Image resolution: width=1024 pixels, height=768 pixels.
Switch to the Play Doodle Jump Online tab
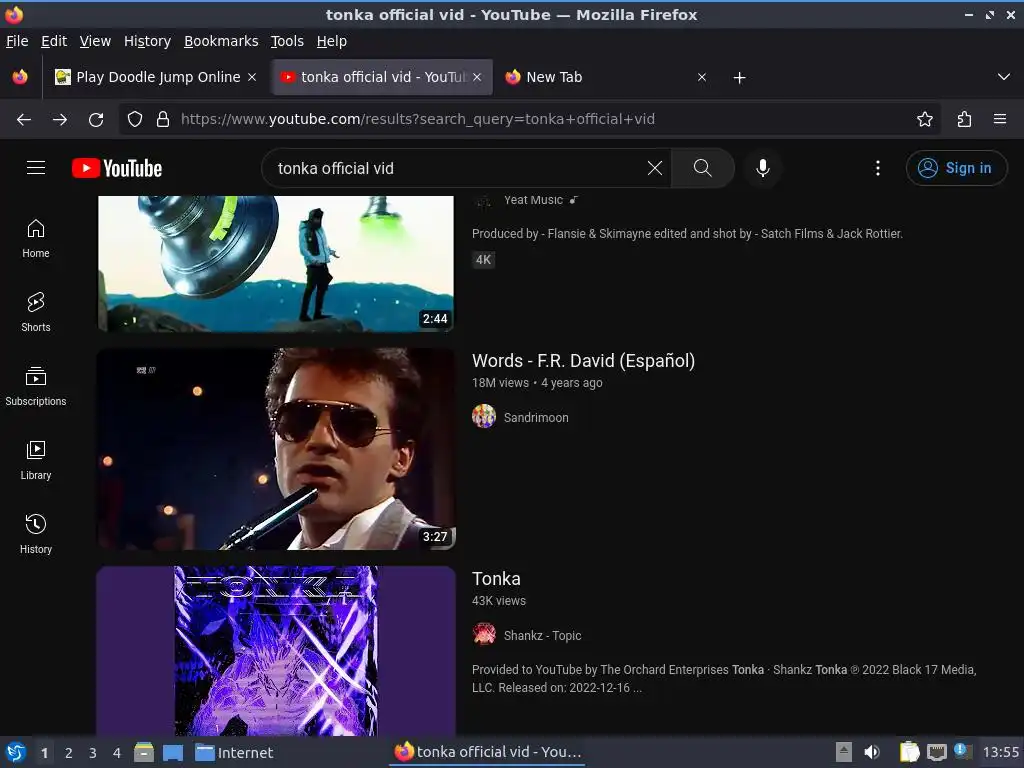tap(157, 77)
